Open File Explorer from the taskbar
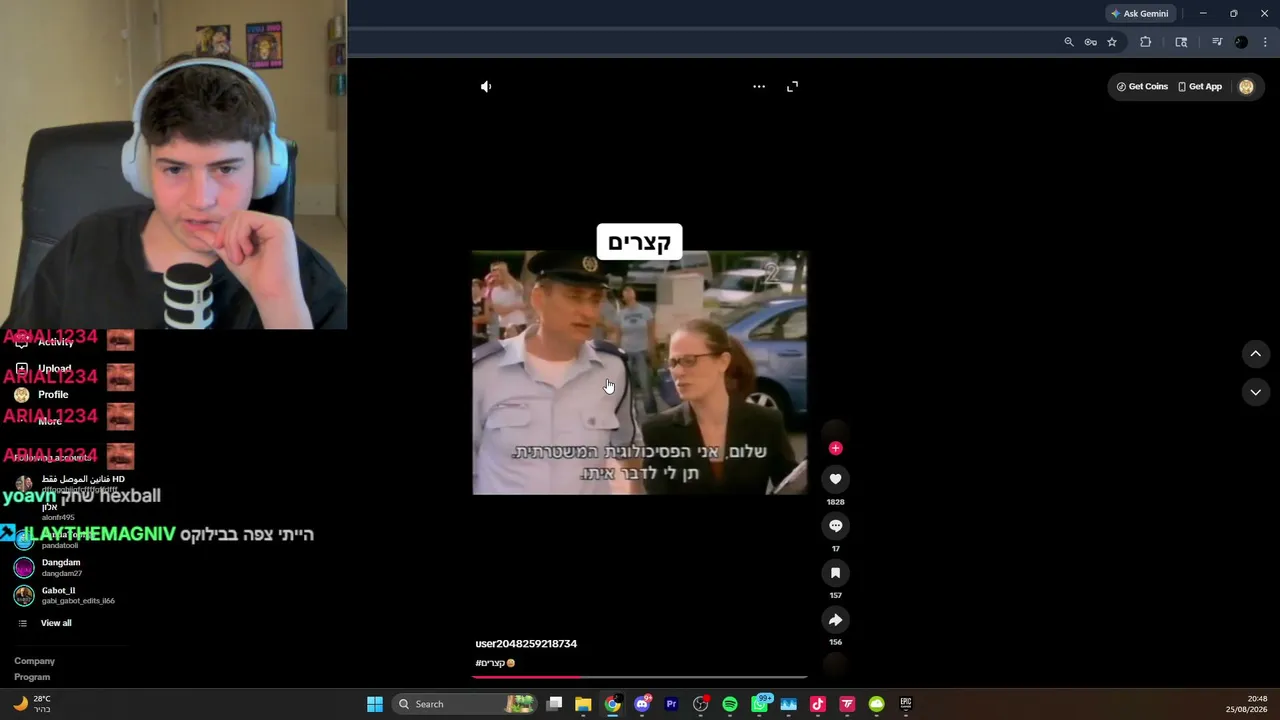 click(583, 704)
